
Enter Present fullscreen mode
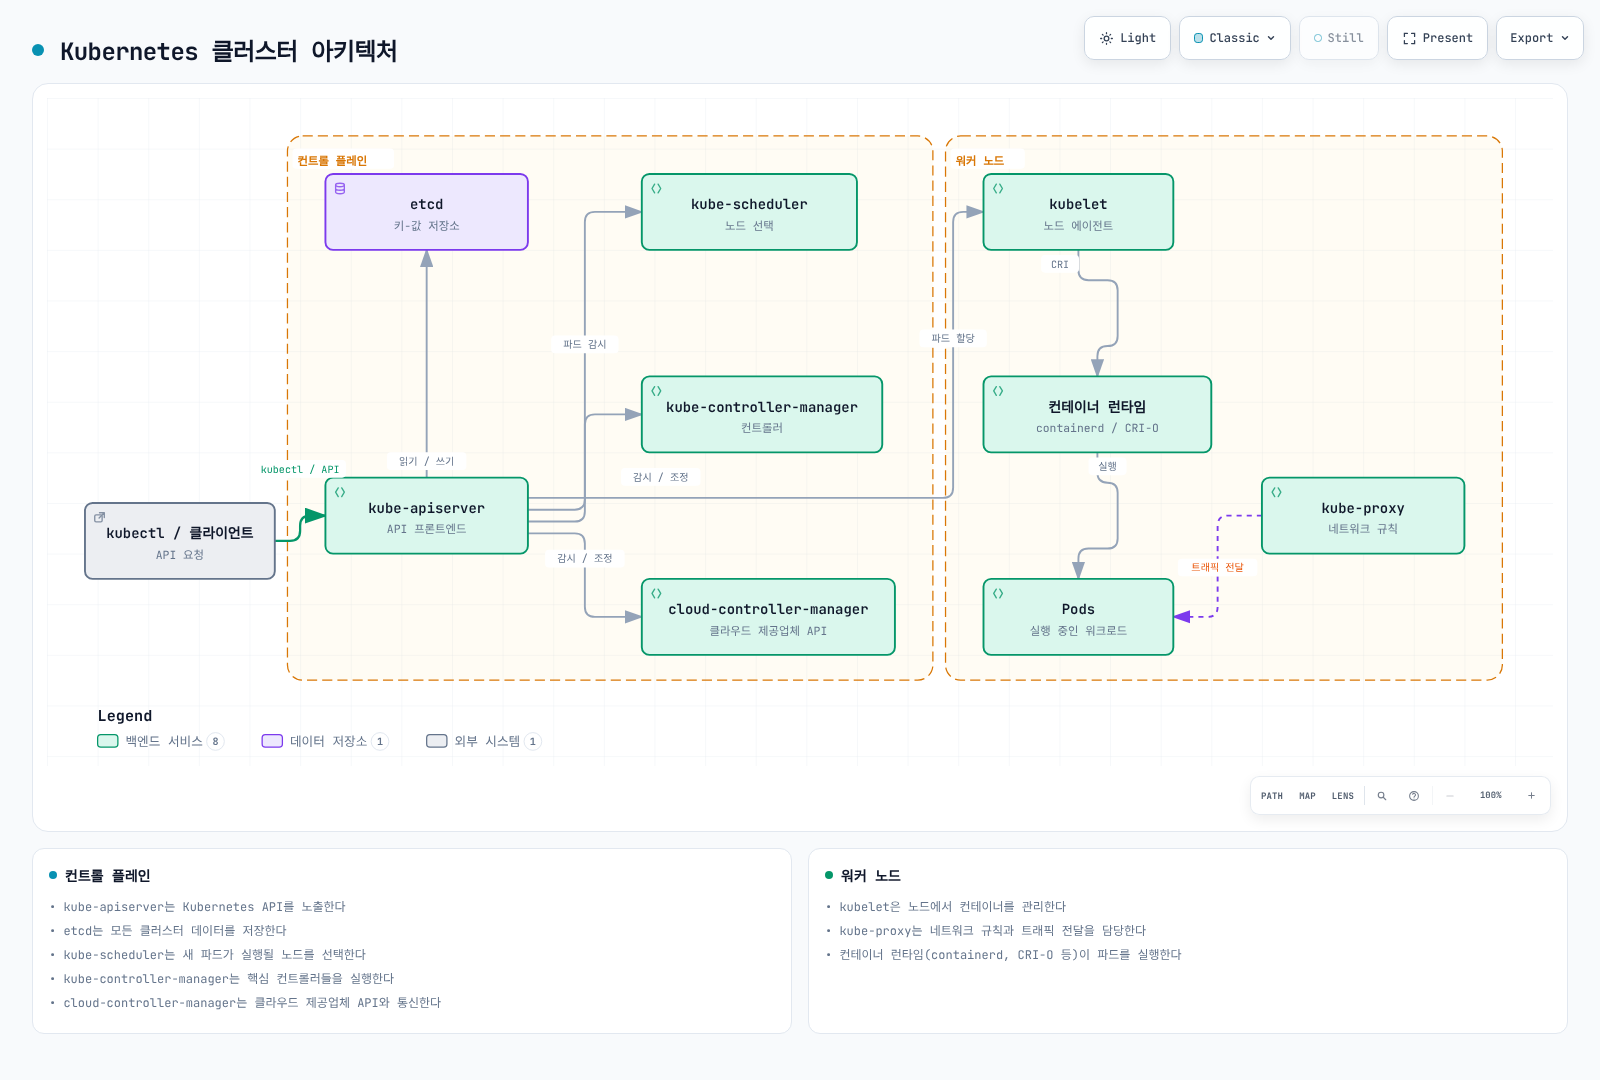click(x=1437, y=38)
